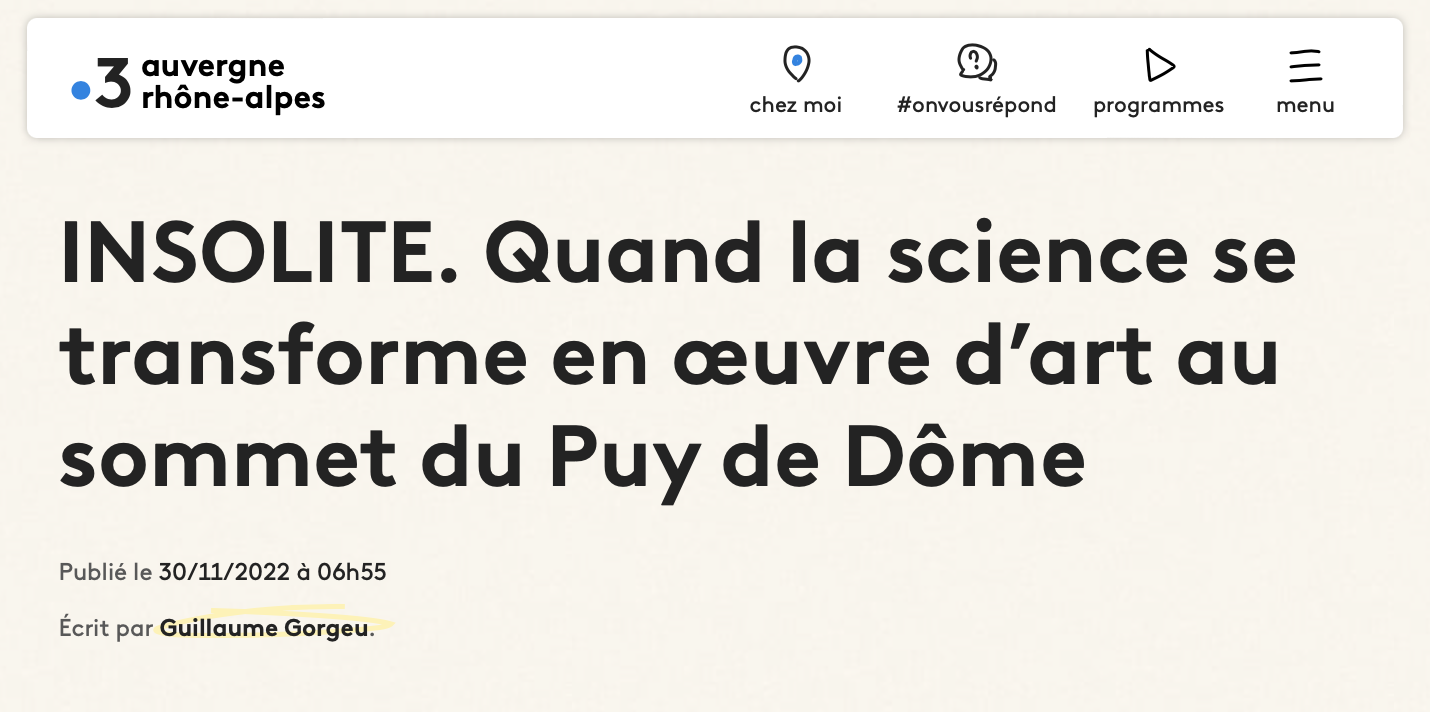Select the "chez moi" text label

[x=796, y=105]
